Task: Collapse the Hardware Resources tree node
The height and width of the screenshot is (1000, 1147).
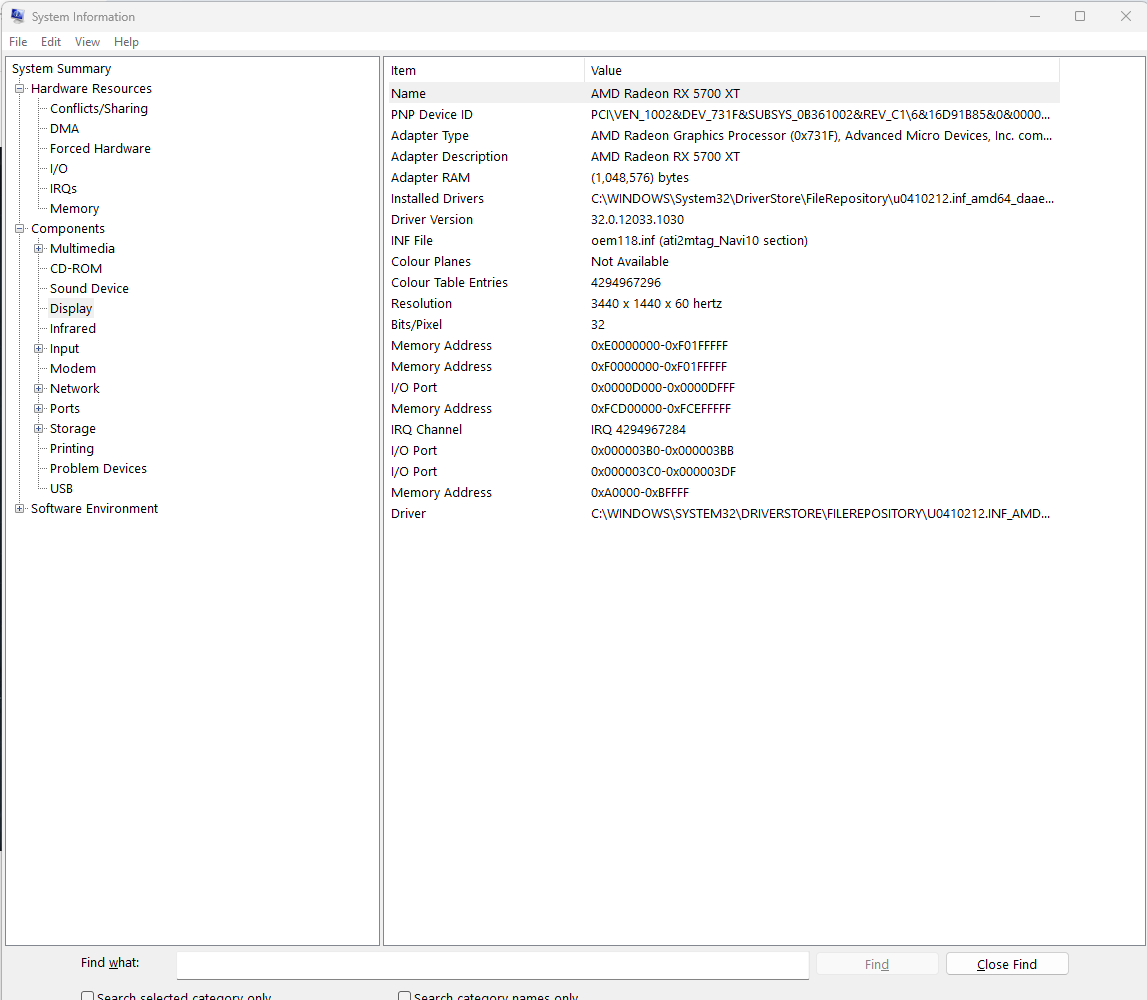Action: [x=20, y=89]
